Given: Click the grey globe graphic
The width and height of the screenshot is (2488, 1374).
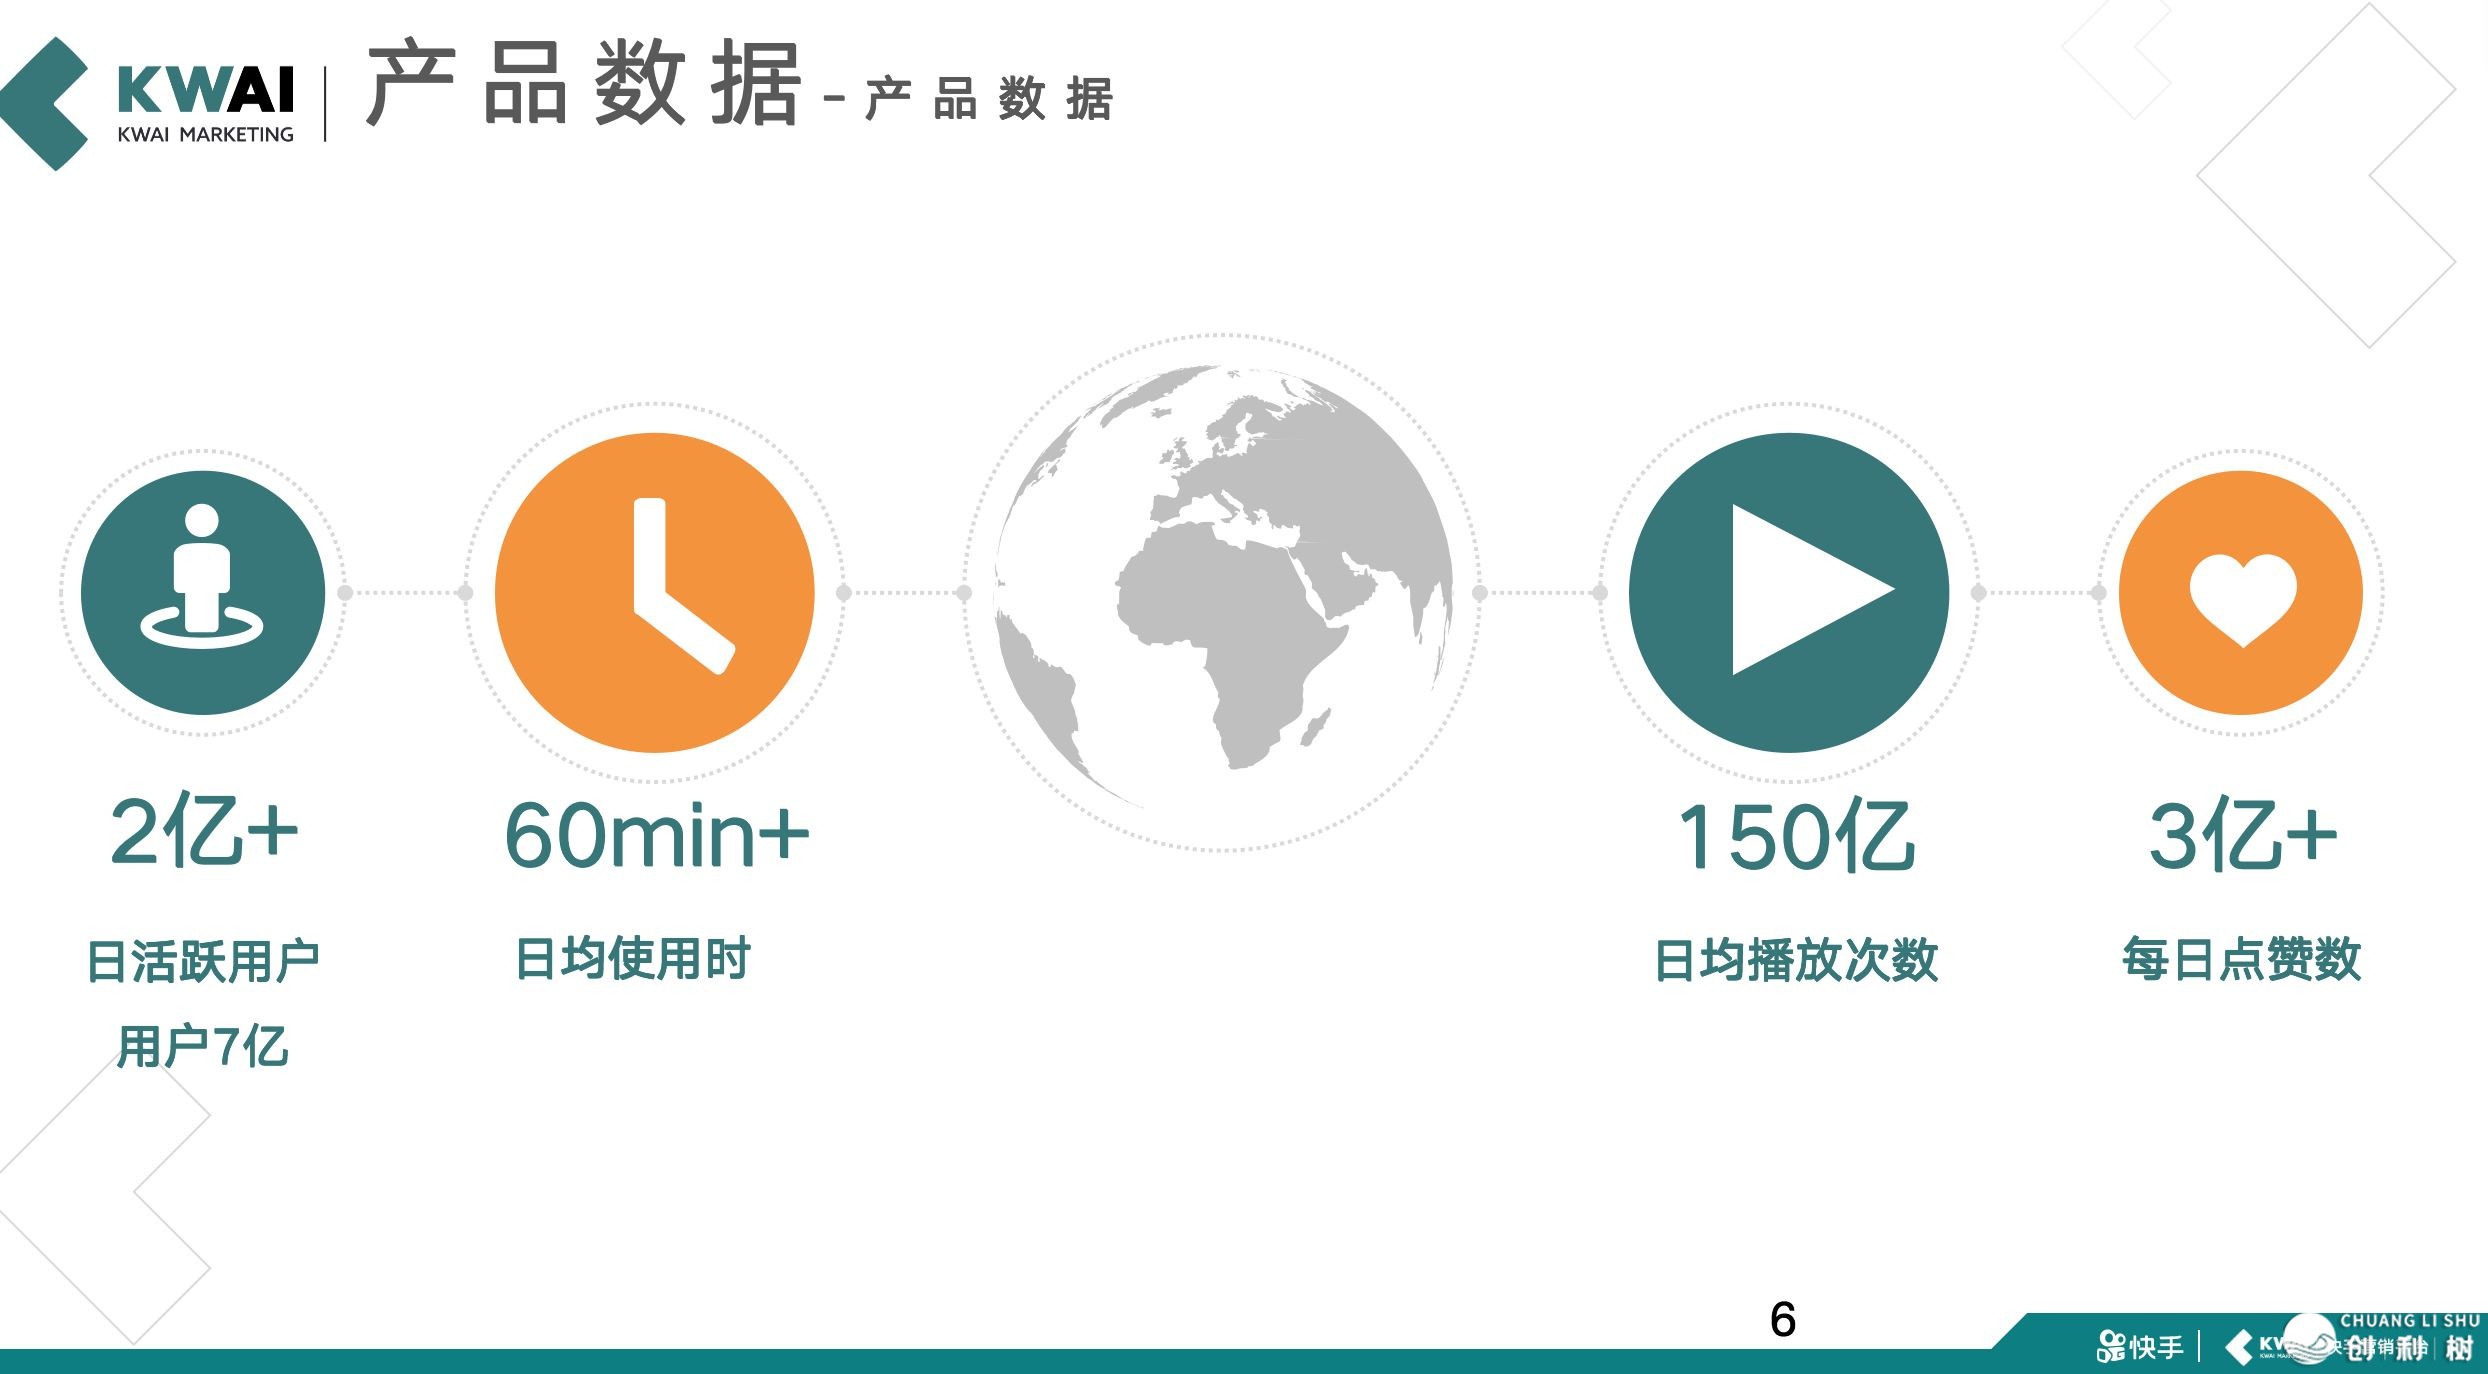Looking at the screenshot, I should point(1222,592).
